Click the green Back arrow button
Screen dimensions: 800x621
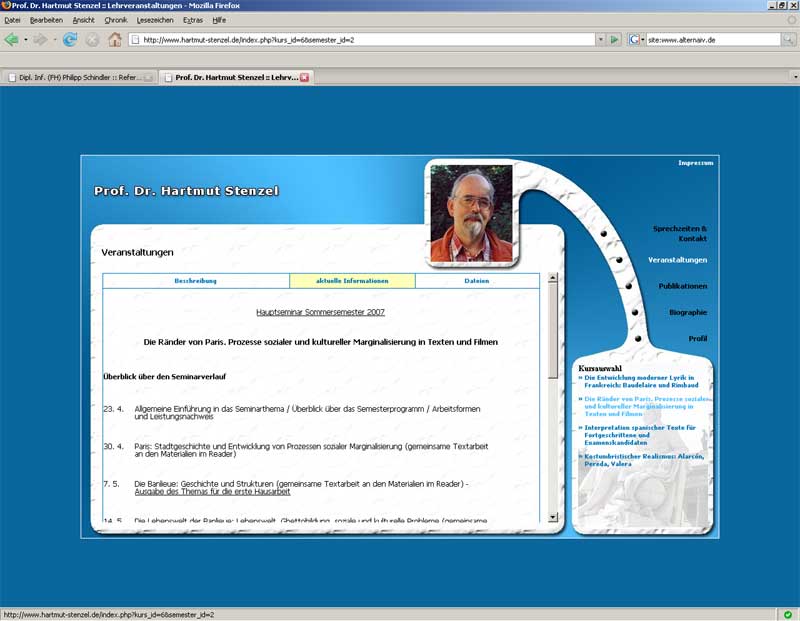click(x=11, y=40)
